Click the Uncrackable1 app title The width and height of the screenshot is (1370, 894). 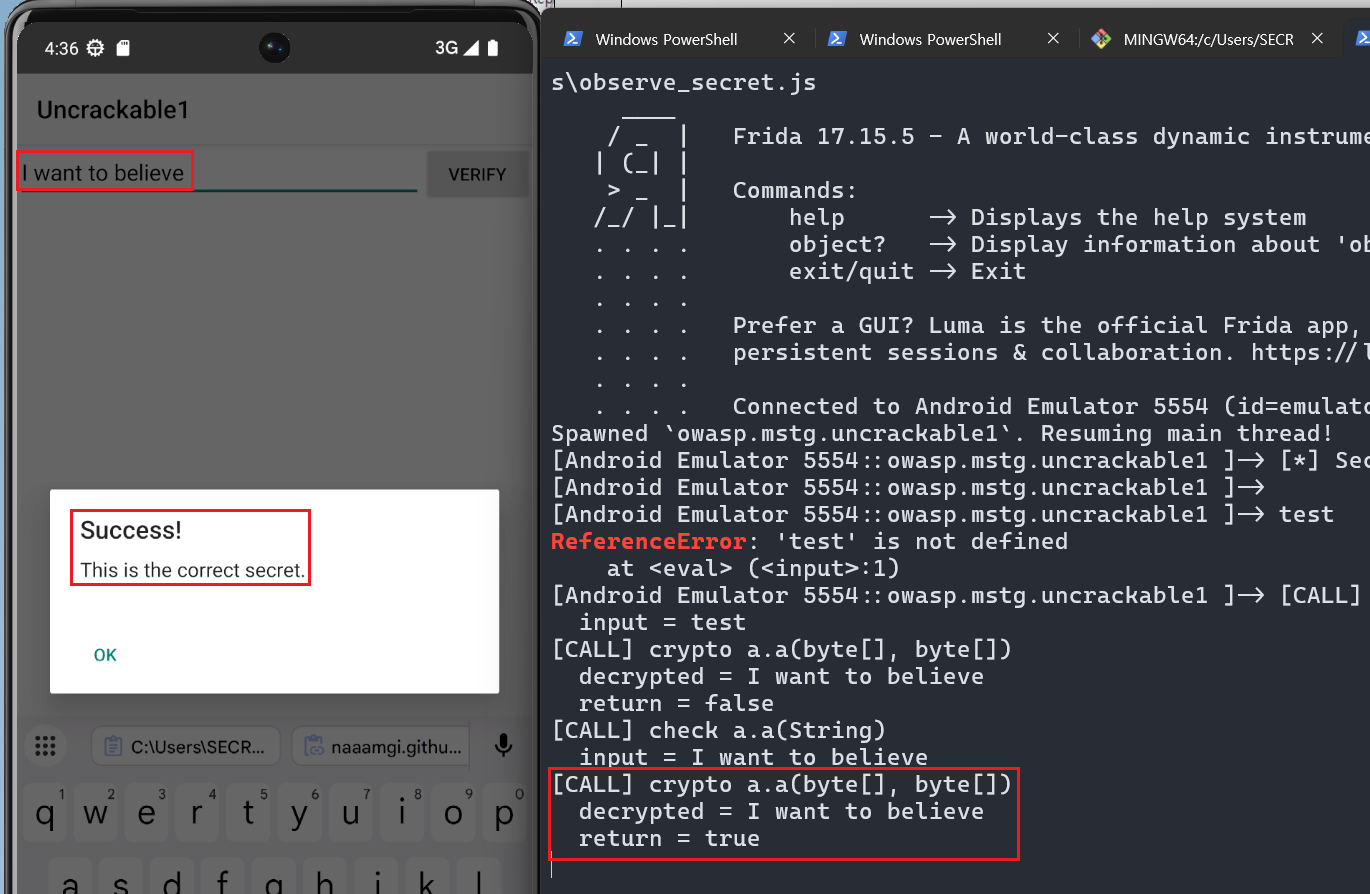click(113, 110)
